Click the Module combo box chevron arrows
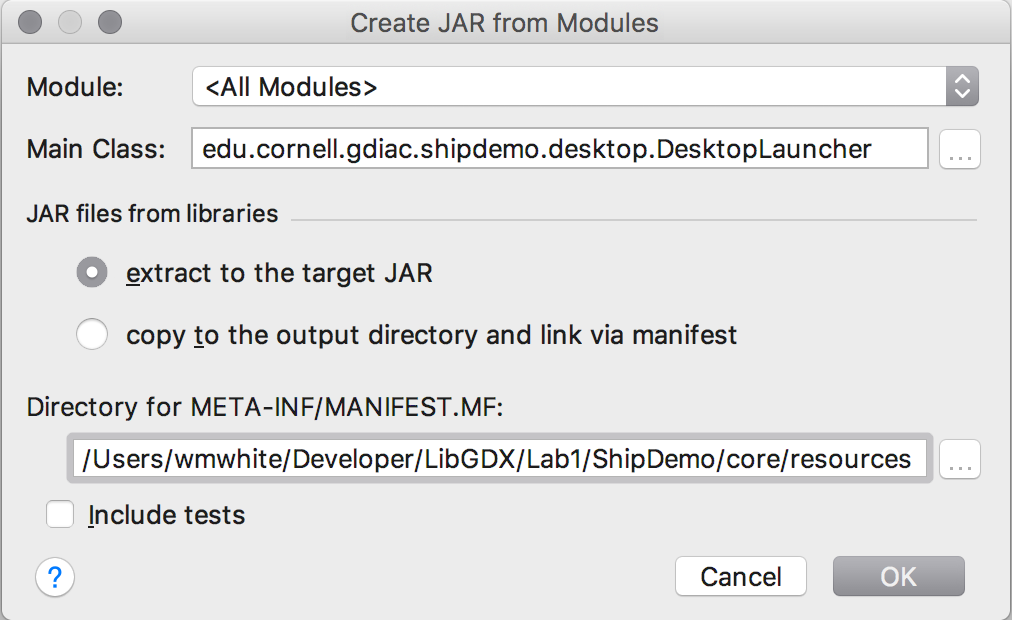The width and height of the screenshot is (1012, 620). point(961,87)
